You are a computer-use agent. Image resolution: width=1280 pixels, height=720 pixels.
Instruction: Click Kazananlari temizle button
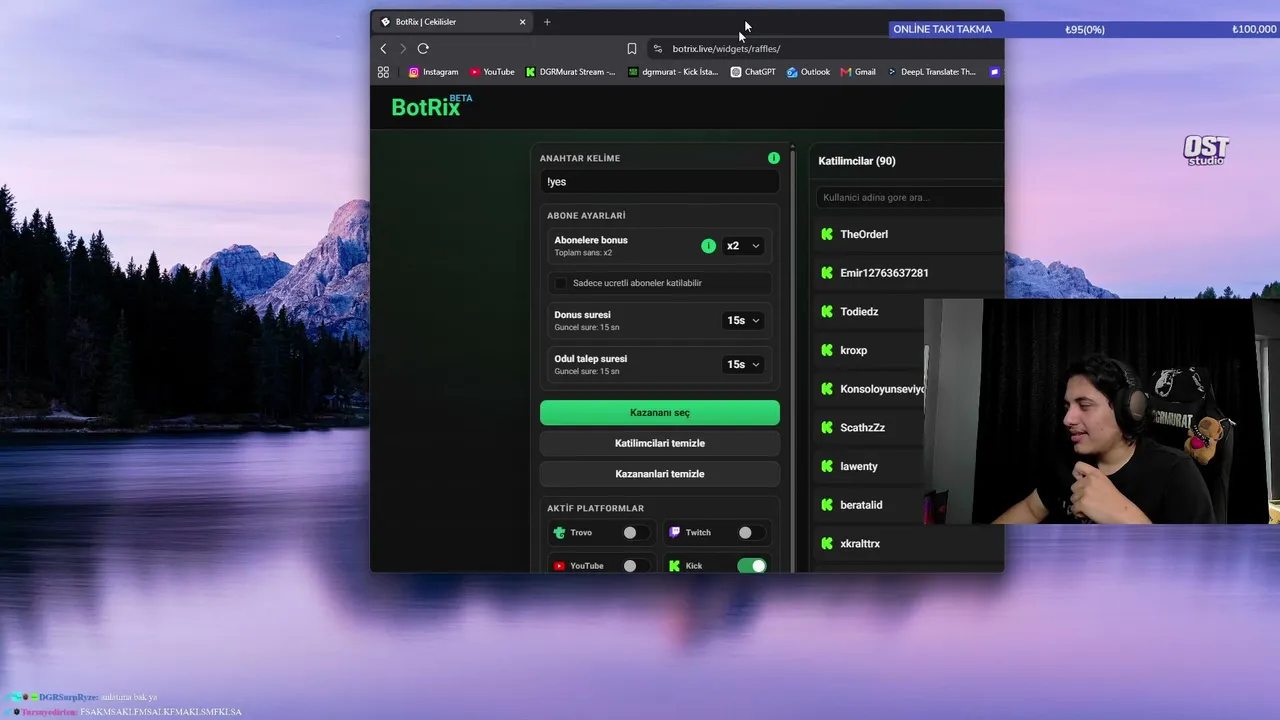click(x=659, y=474)
